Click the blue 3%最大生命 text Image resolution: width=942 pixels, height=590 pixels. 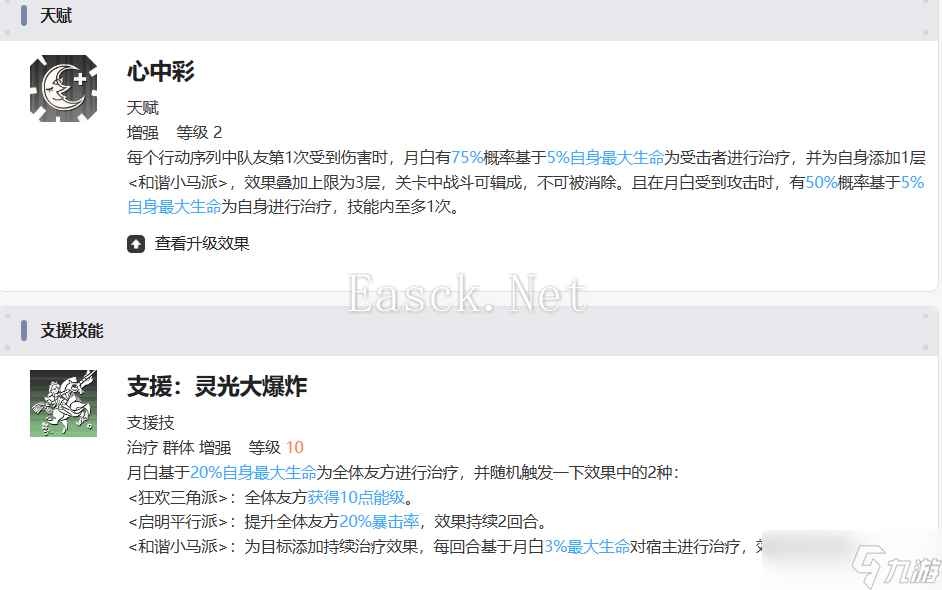586,547
